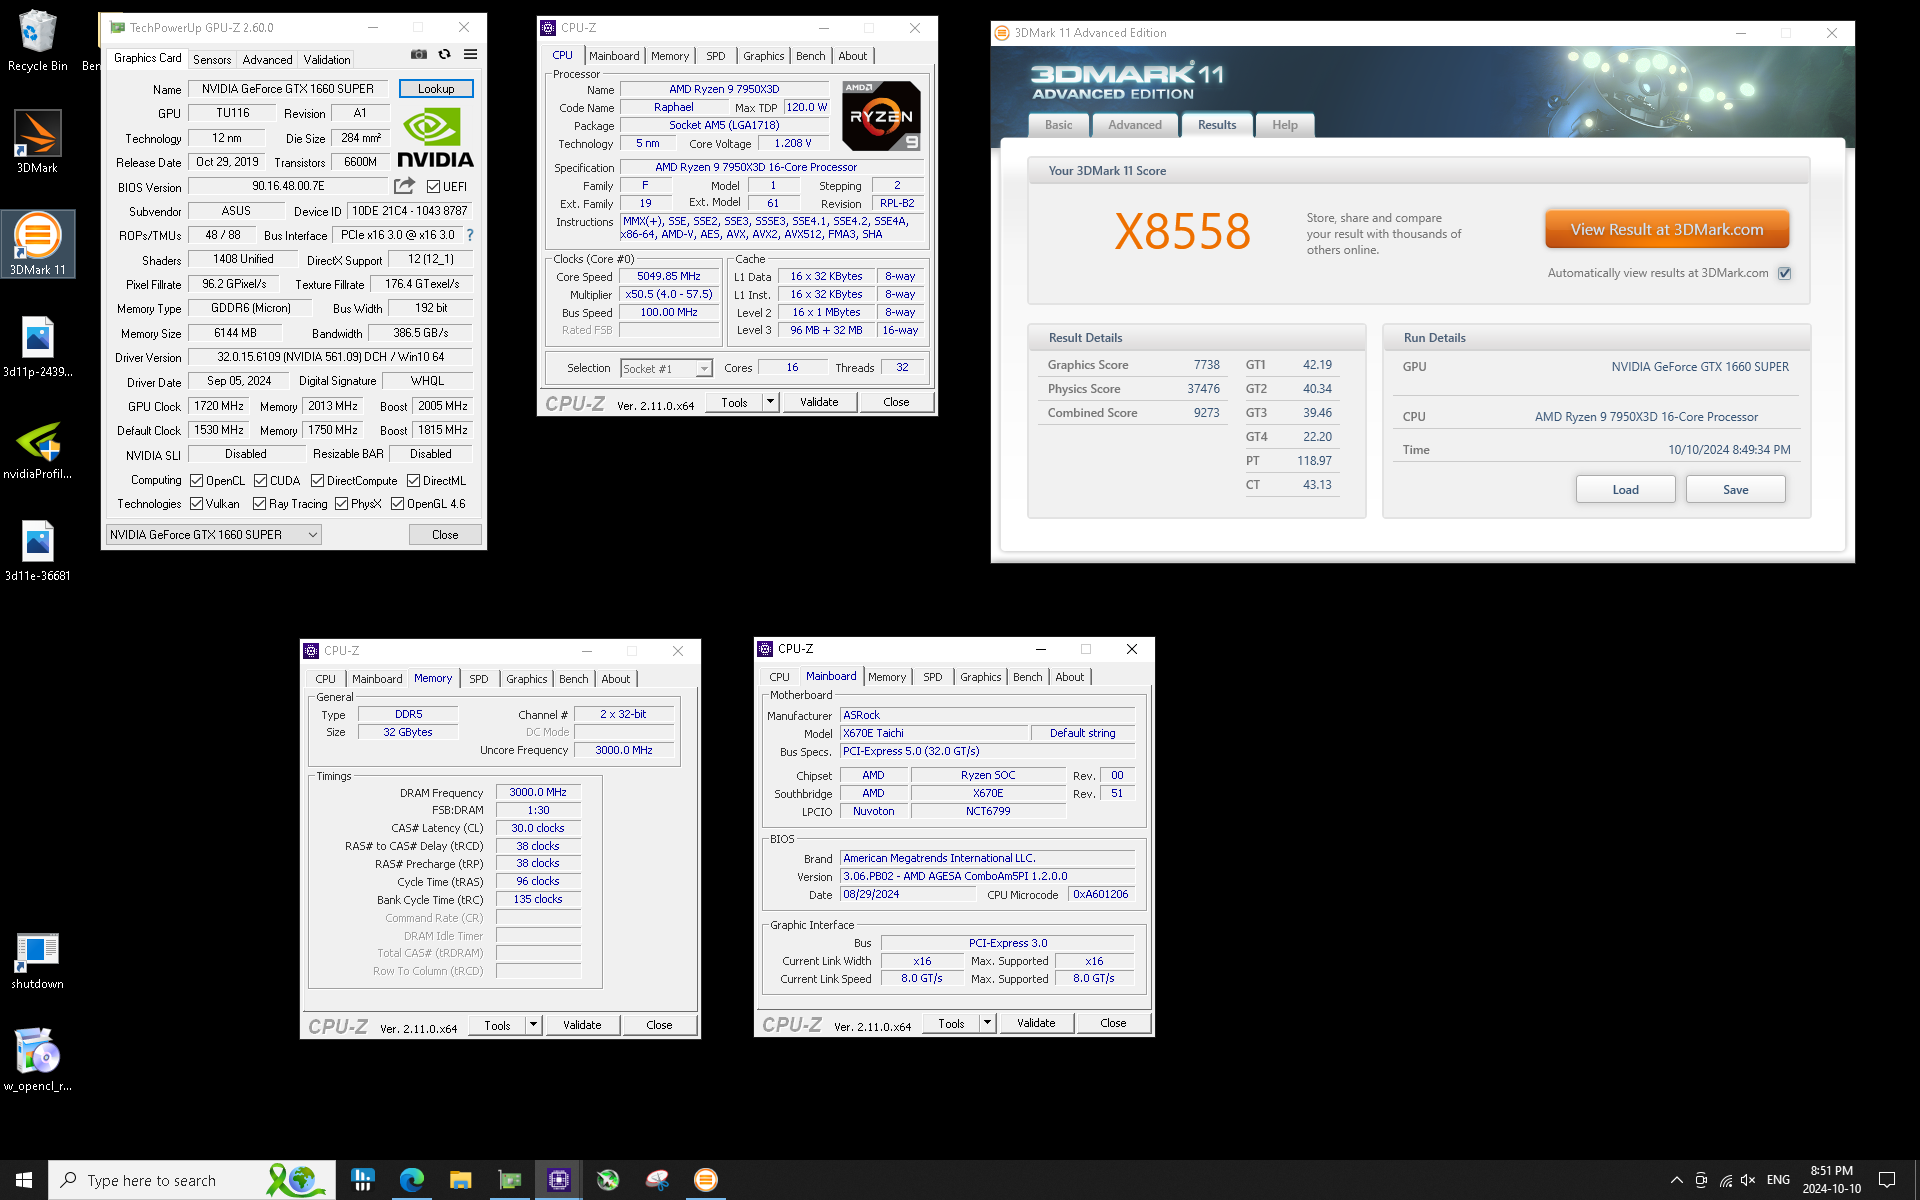Open the 3d11e-36681 image file icon
Image resolution: width=1920 pixels, height=1200 pixels.
click(37, 550)
